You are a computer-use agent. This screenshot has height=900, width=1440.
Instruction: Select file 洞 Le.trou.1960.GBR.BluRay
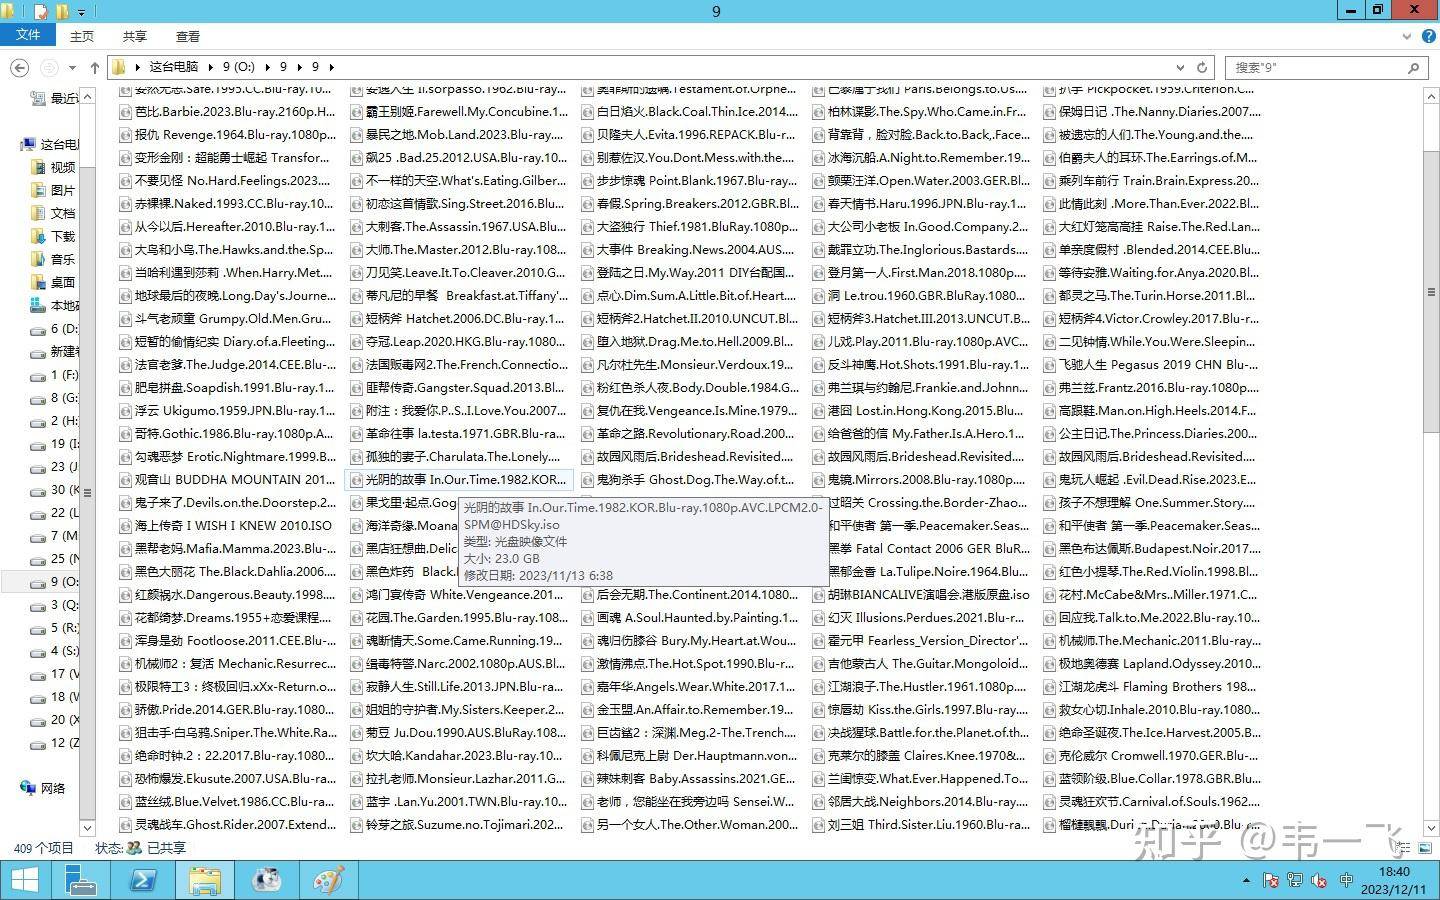pyautogui.click(x=920, y=296)
